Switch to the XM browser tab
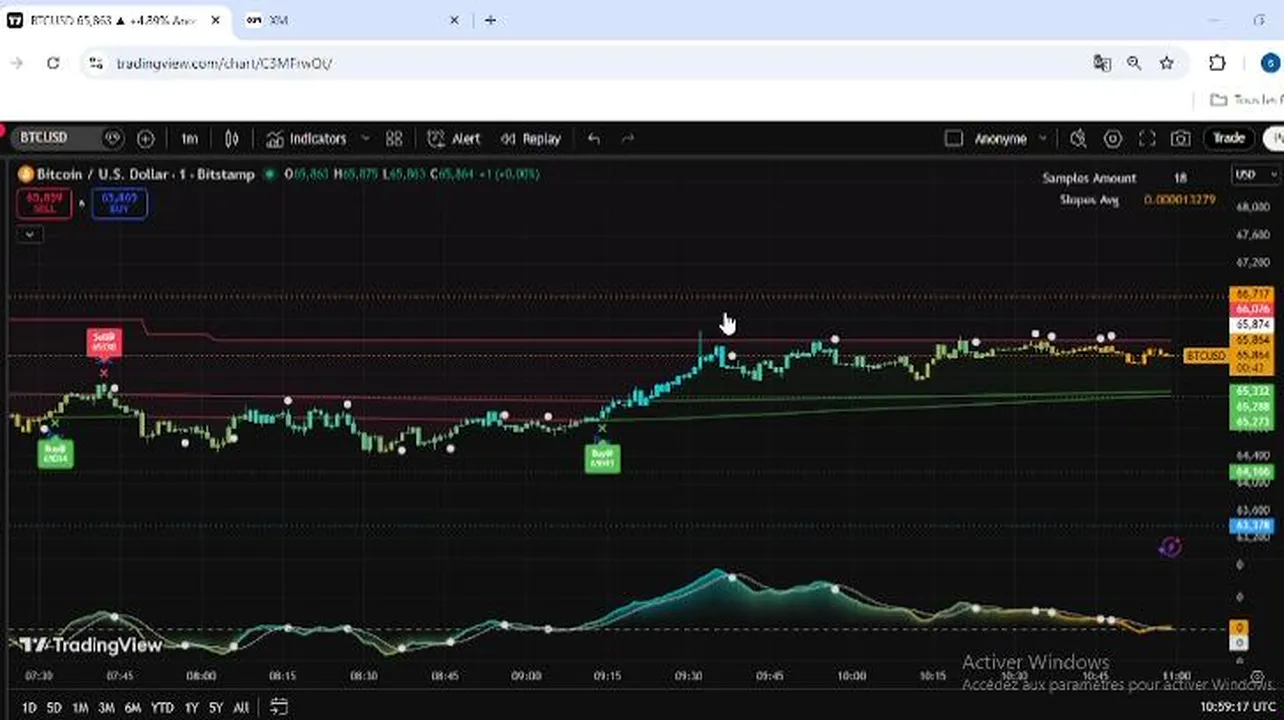 point(352,20)
